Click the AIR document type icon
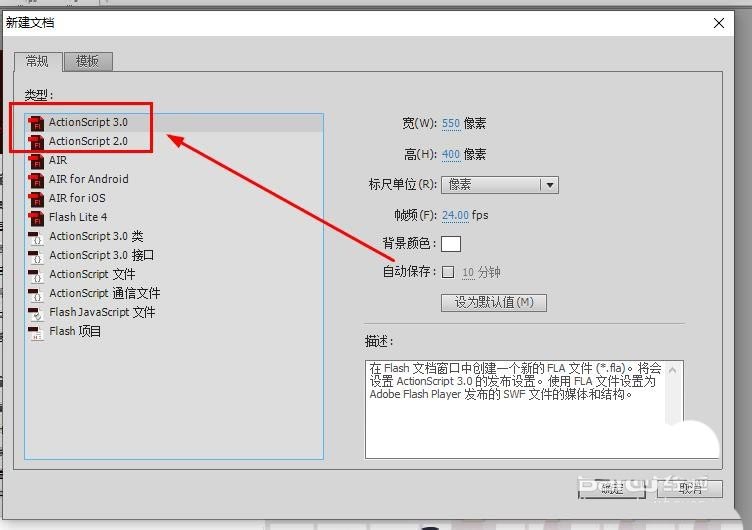The height and width of the screenshot is (530, 752). coord(36,161)
